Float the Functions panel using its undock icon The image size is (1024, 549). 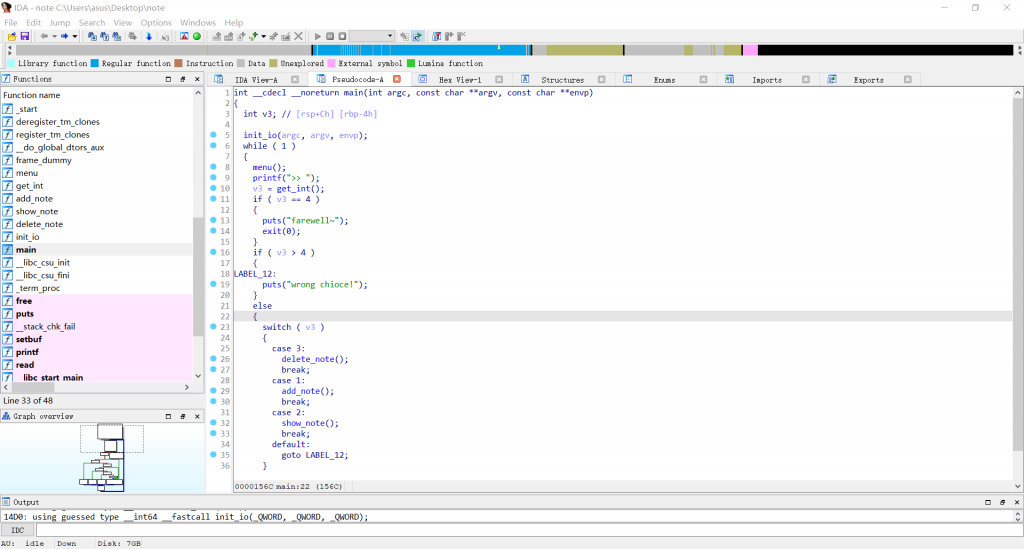[x=183, y=79]
